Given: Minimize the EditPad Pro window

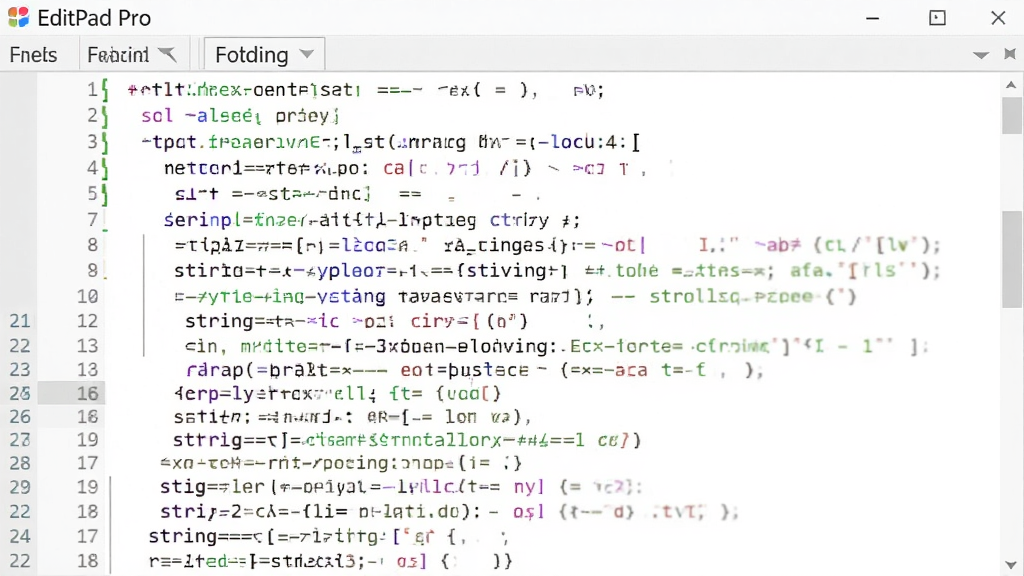Looking at the screenshot, I should point(872,18).
